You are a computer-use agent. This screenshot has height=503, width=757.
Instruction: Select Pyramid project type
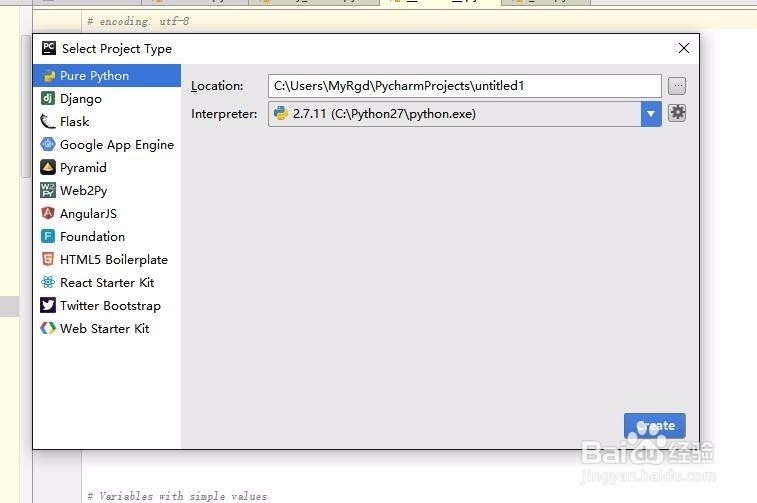(107, 168)
